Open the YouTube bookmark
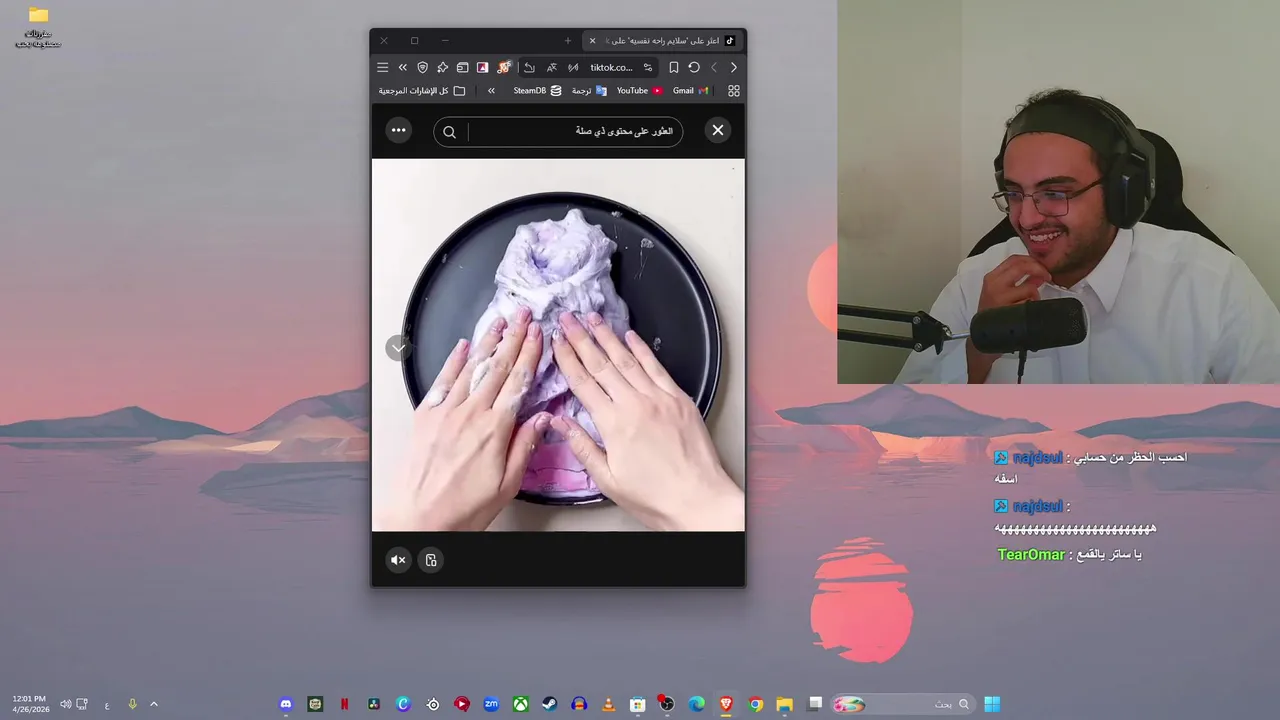The height and width of the screenshot is (720, 1280). point(639,90)
